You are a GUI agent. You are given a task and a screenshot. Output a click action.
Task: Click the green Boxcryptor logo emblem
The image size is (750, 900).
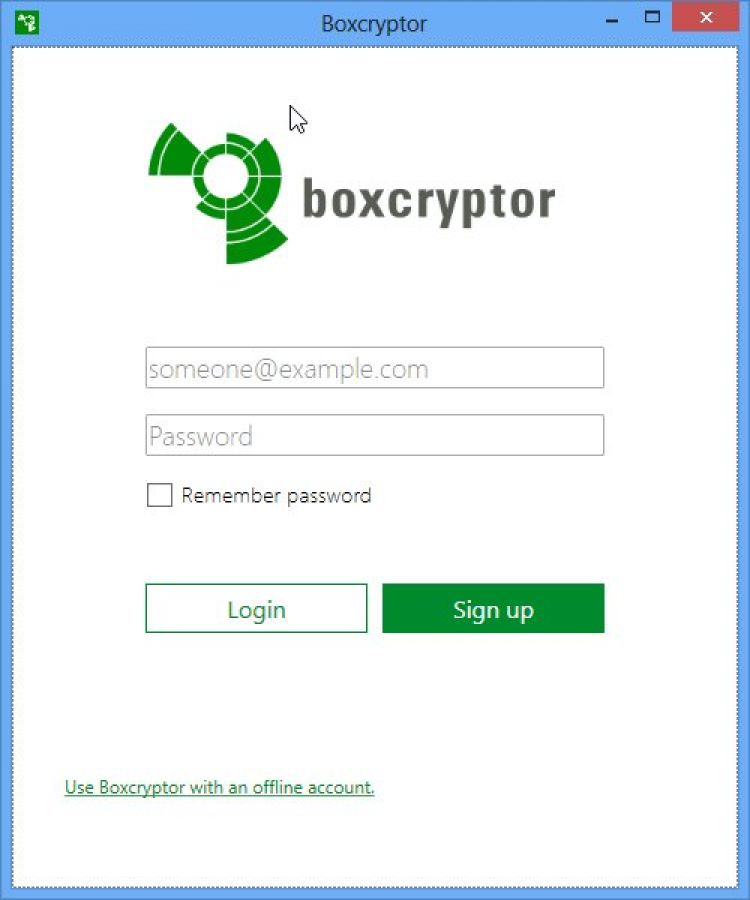point(218,193)
